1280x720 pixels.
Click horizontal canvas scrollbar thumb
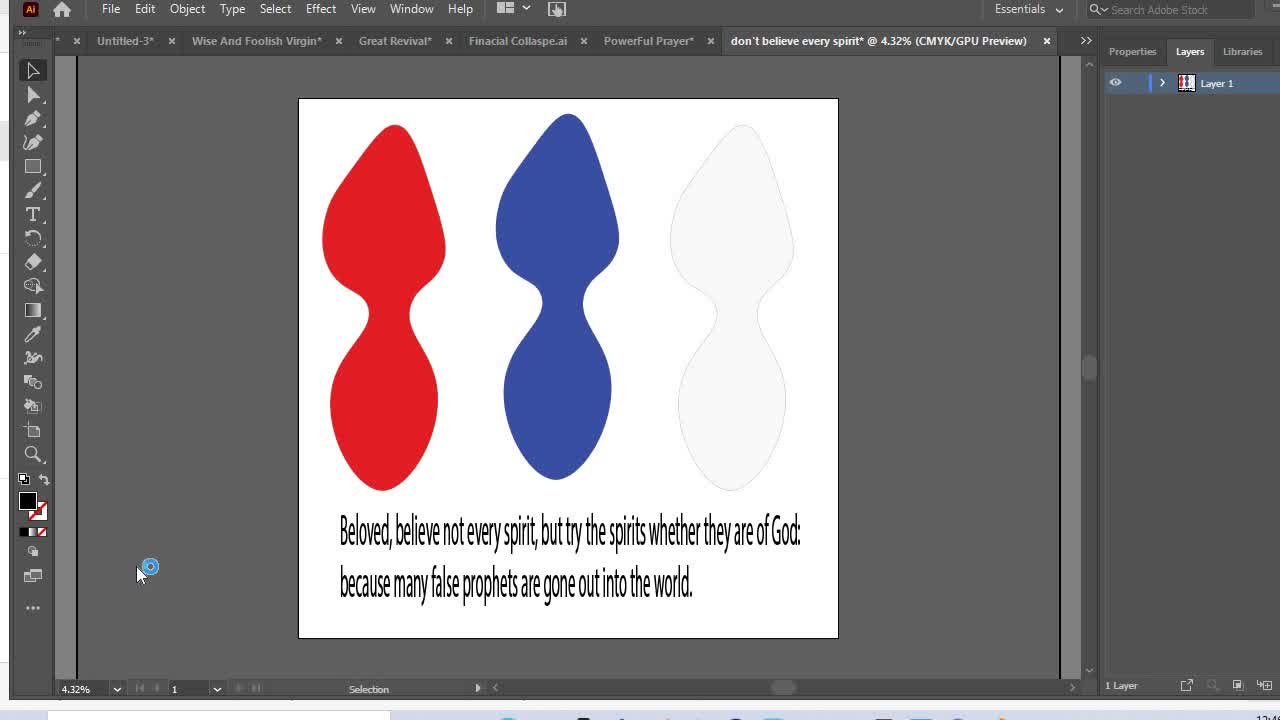(783, 688)
